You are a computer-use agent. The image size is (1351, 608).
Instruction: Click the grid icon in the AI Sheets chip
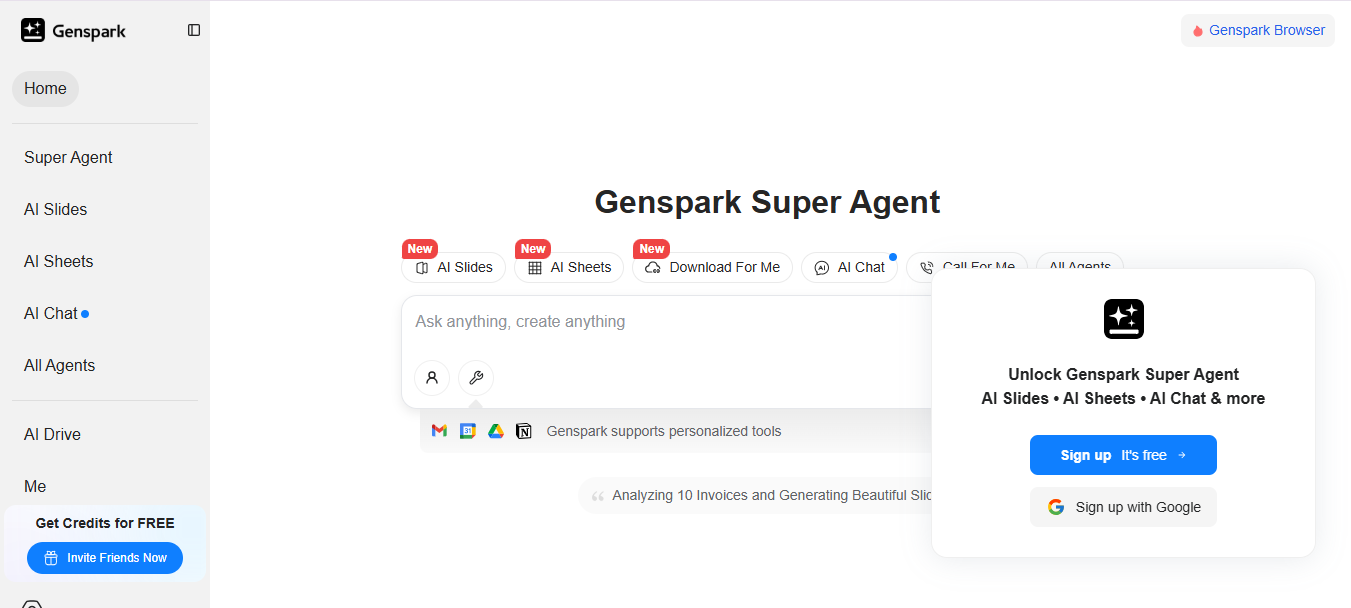535,268
